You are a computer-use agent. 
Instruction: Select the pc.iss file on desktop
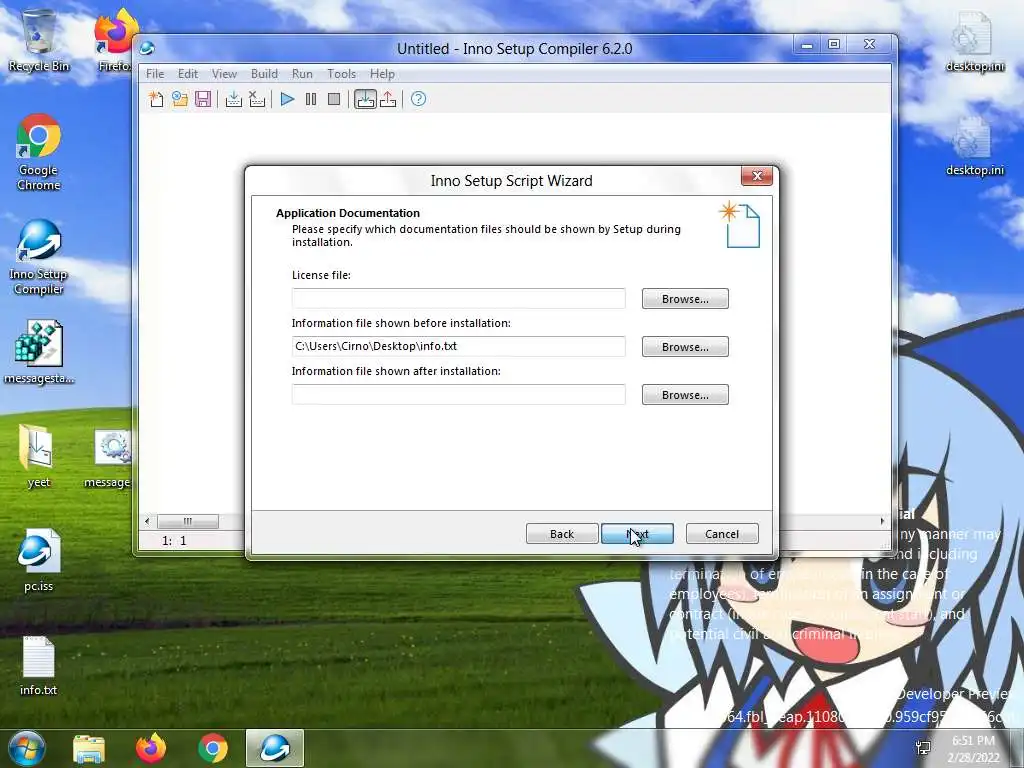tap(39, 560)
